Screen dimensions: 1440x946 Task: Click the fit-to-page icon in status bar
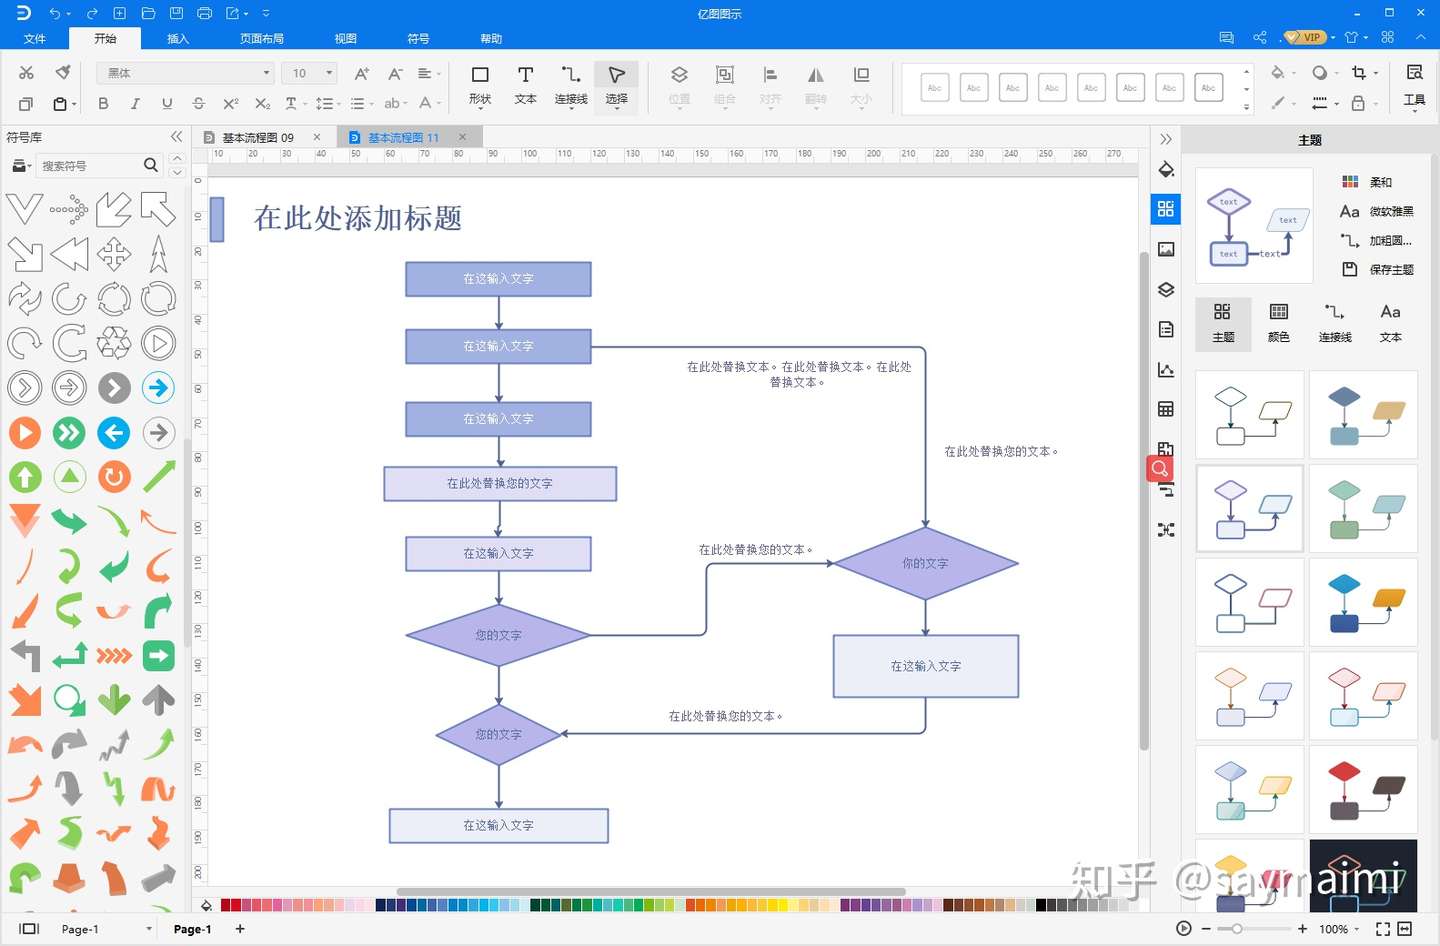point(1405,929)
